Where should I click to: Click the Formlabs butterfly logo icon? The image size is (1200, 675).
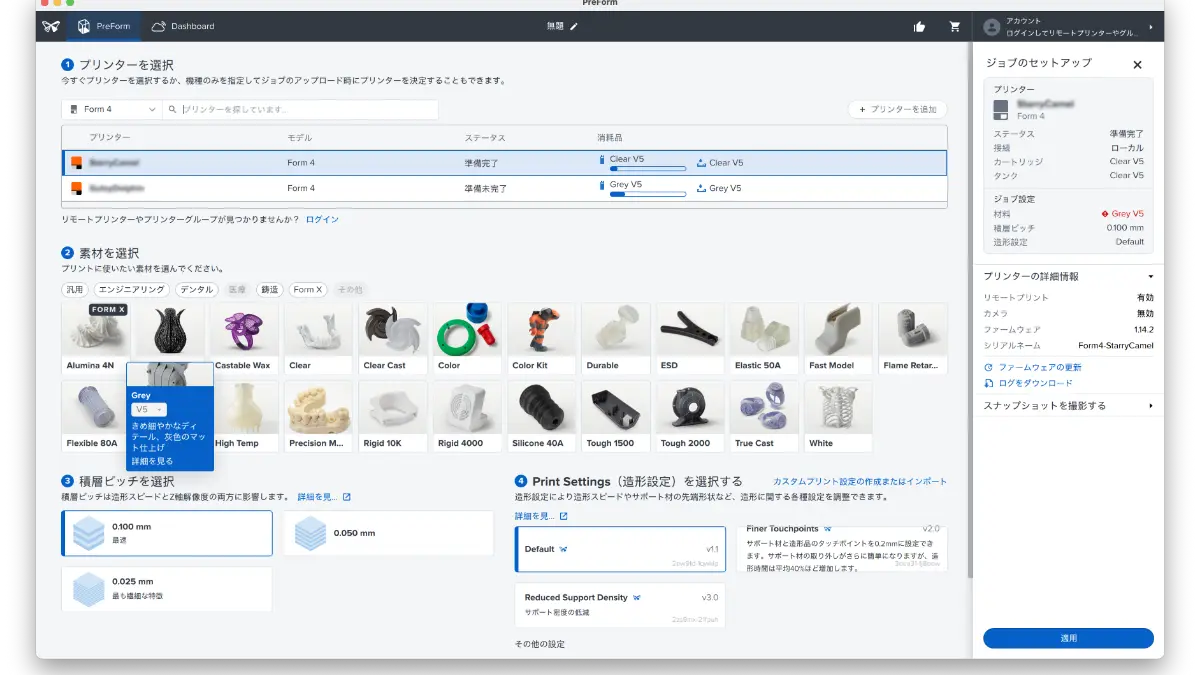(51, 26)
